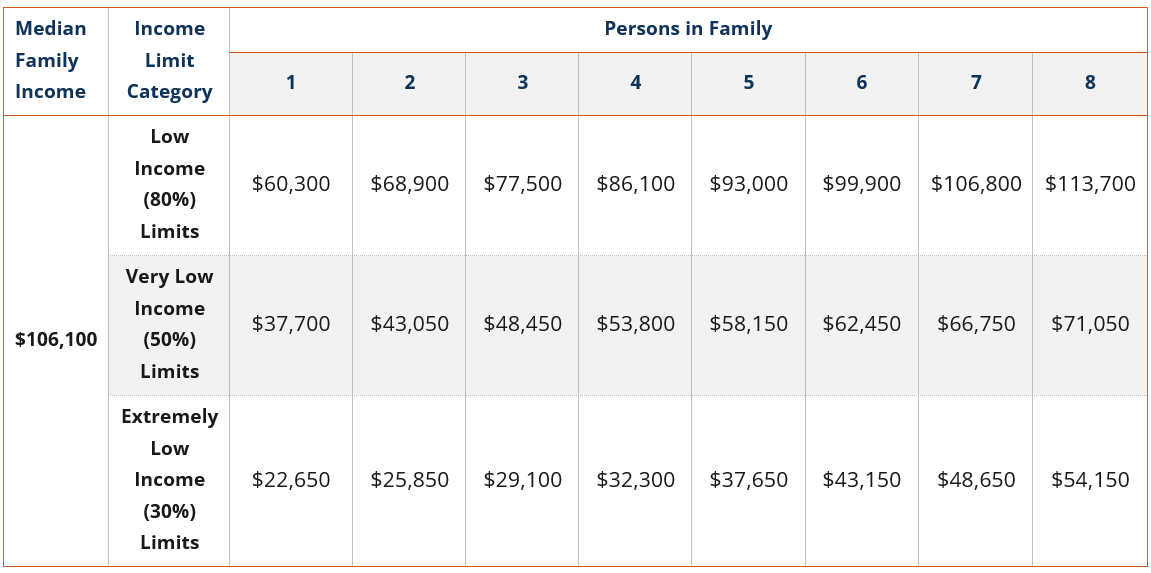Image resolution: width=1151 pixels, height=573 pixels.
Task: Select the $86,100 cell
Action: click(635, 184)
